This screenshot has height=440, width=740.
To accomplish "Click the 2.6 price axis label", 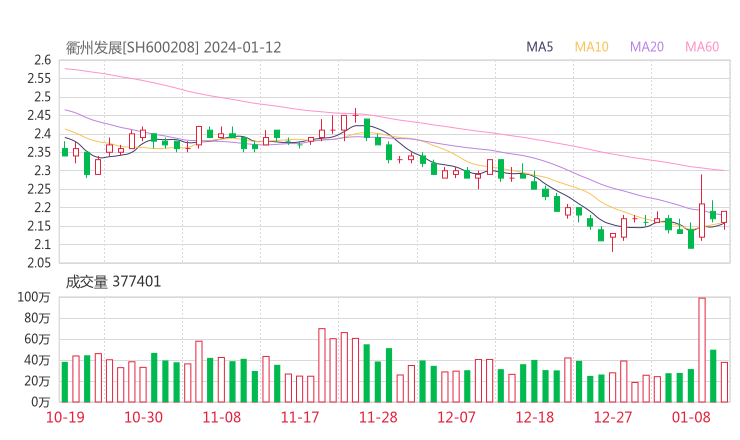I will (42, 60).
